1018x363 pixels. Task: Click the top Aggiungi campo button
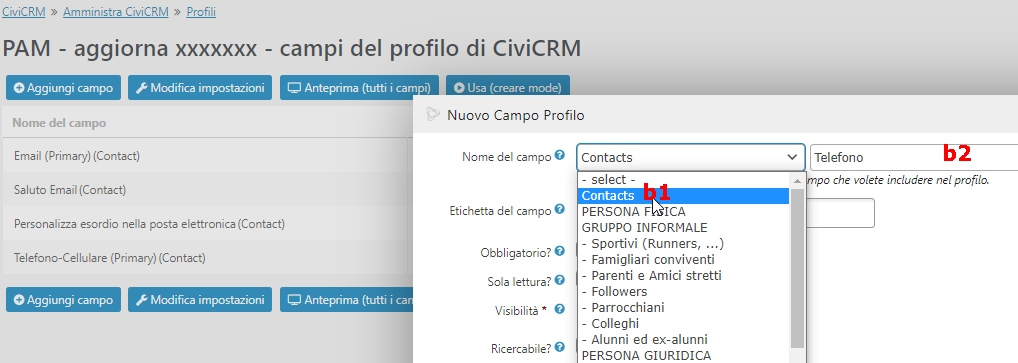coord(63,88)
